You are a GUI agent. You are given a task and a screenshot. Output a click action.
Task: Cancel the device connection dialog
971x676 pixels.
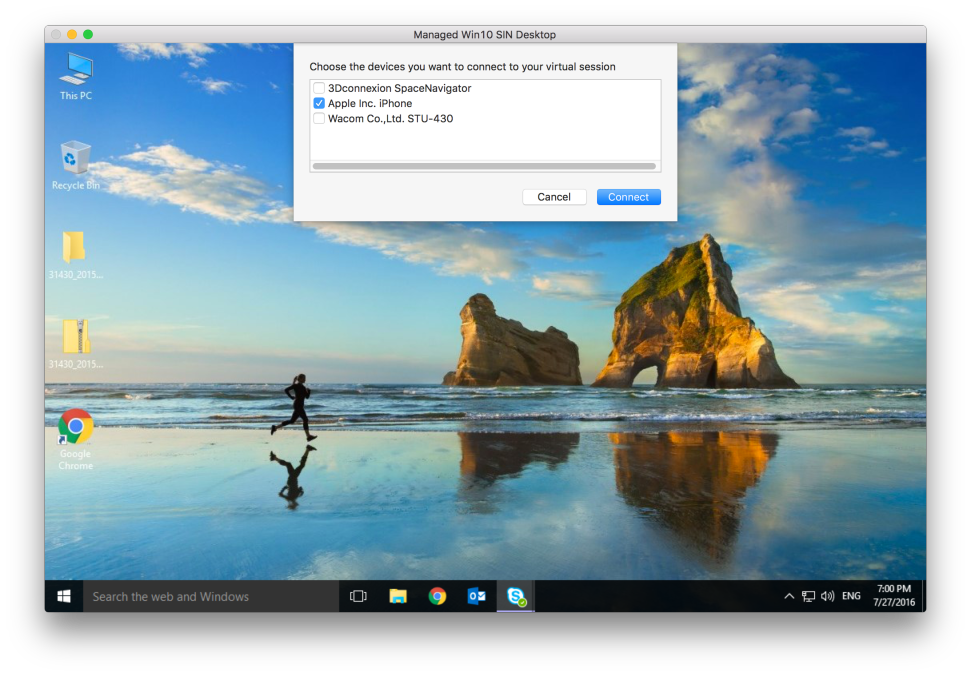[x=554, y=196]
